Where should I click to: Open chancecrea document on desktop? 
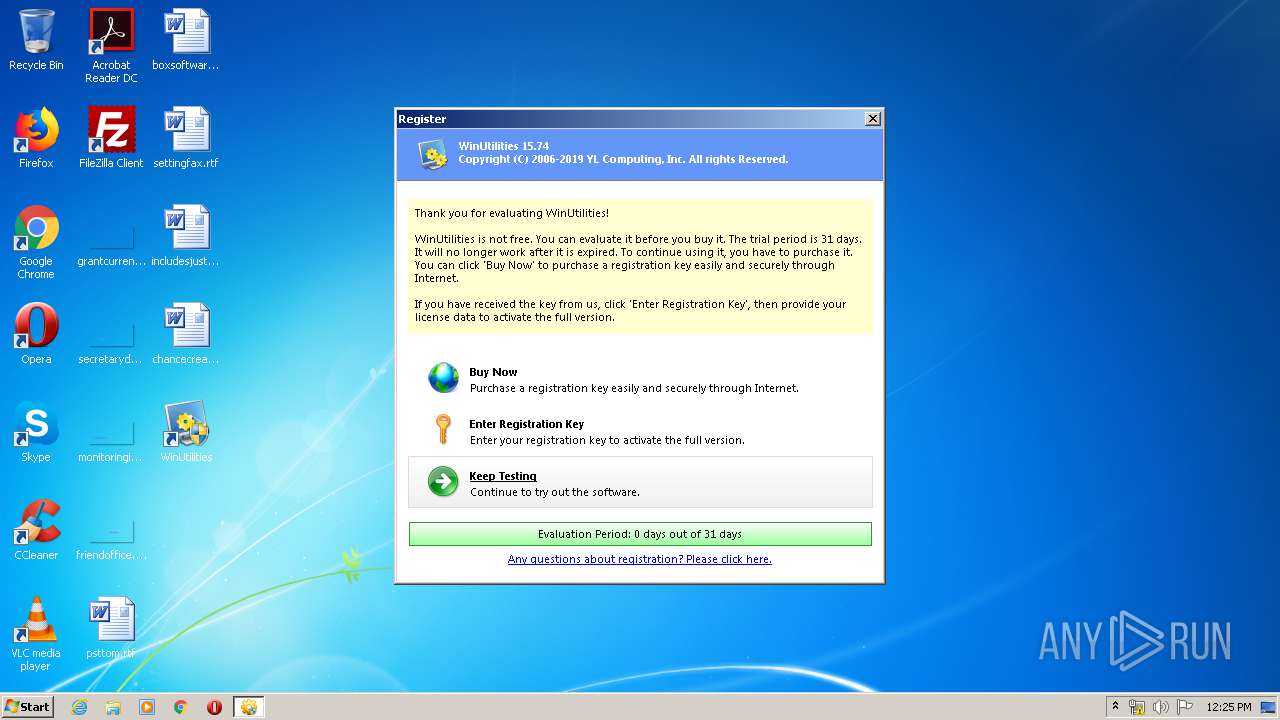pyautogui.click(x=186, y=334)
